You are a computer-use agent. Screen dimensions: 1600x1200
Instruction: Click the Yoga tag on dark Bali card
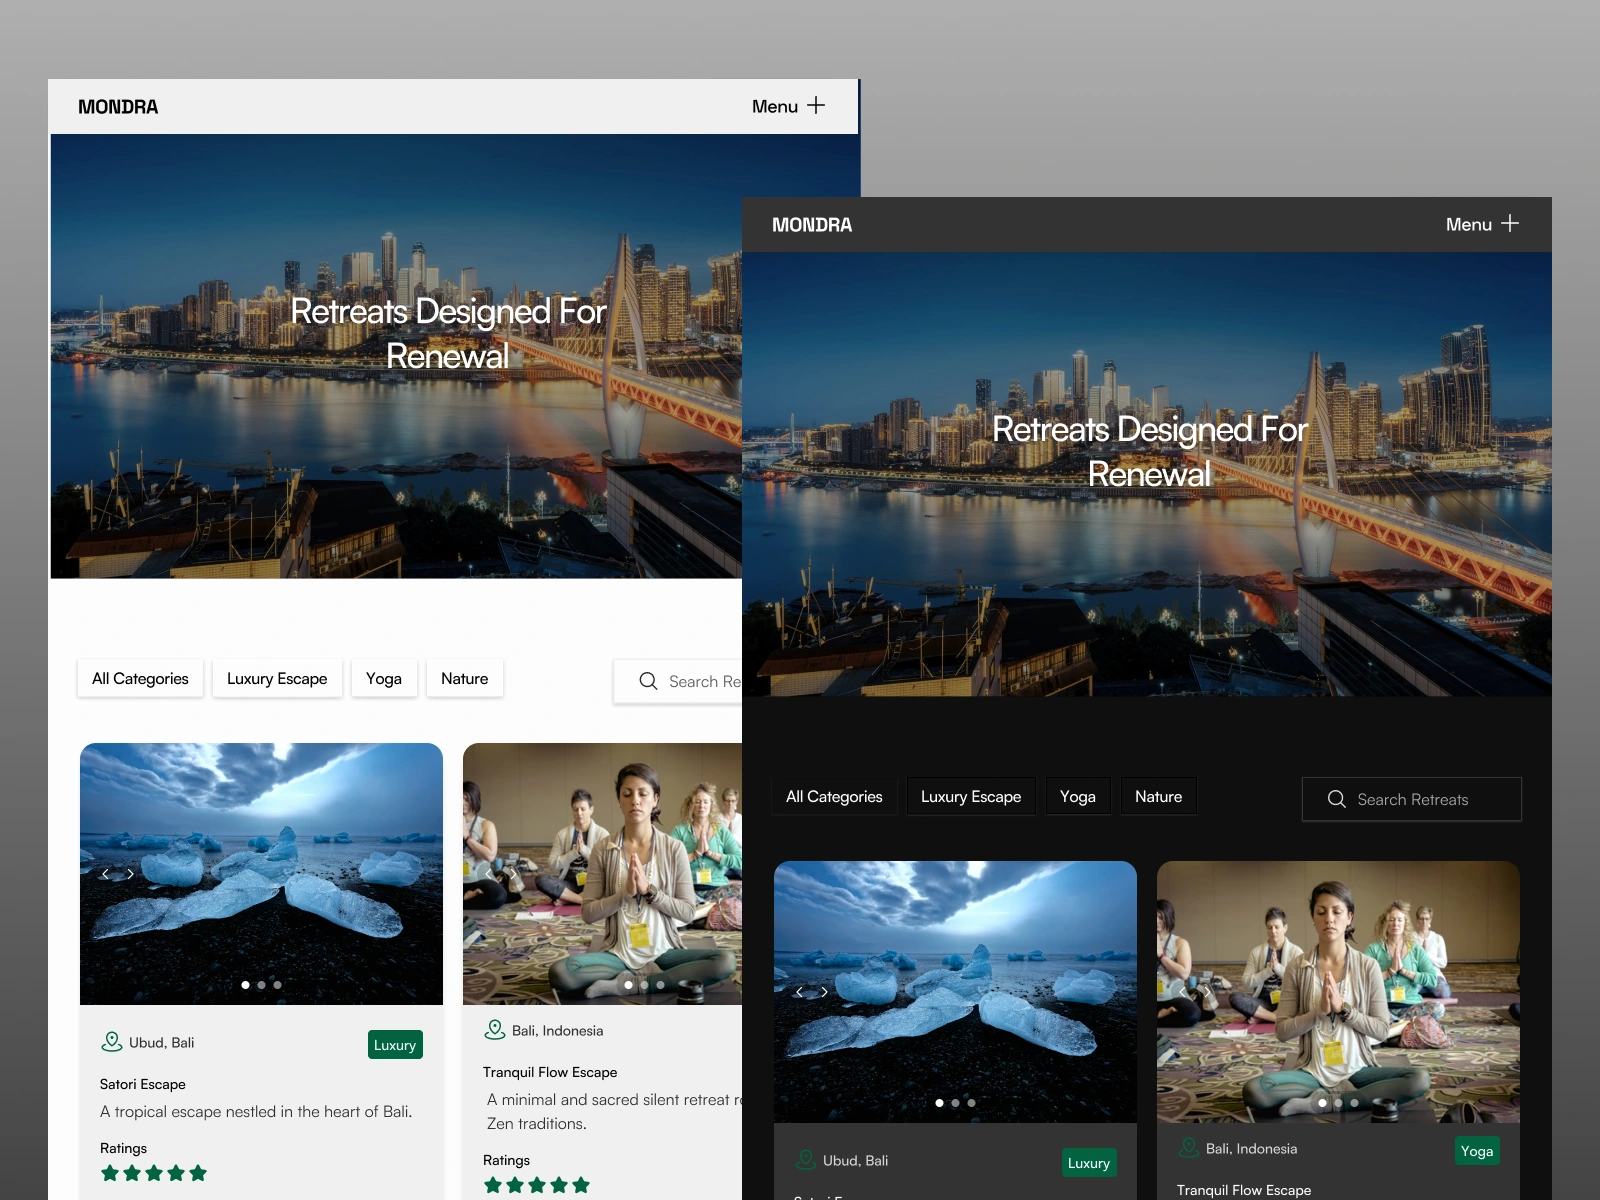coord(1477,1151)
